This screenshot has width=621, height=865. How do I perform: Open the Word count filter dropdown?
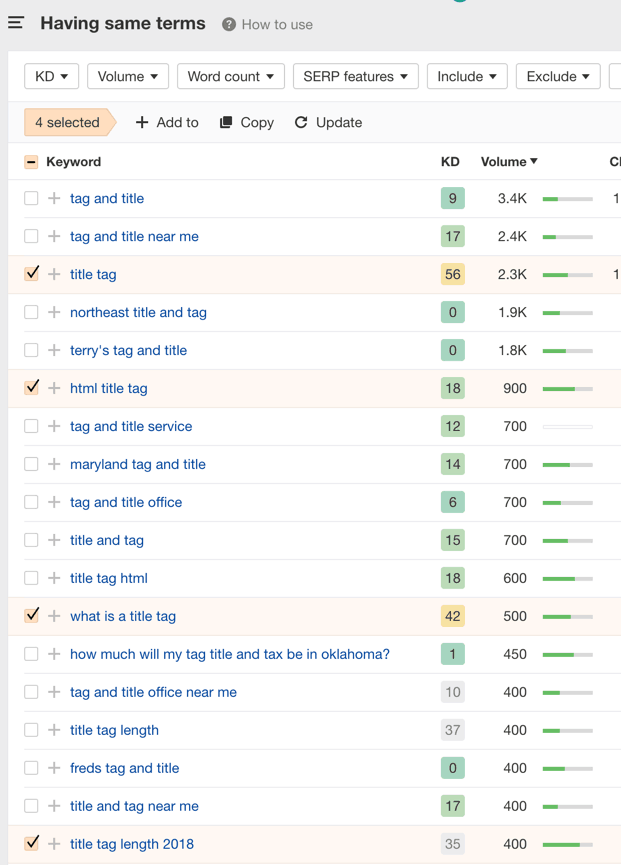230,76
